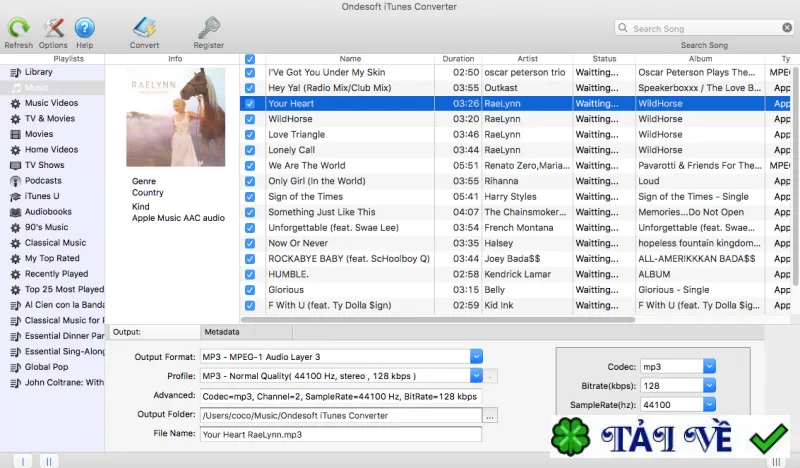Image resolution: width=800 pixels, height=468 pixels.
Task: Open Home Videos playlist icon
Action: point(16,150)
